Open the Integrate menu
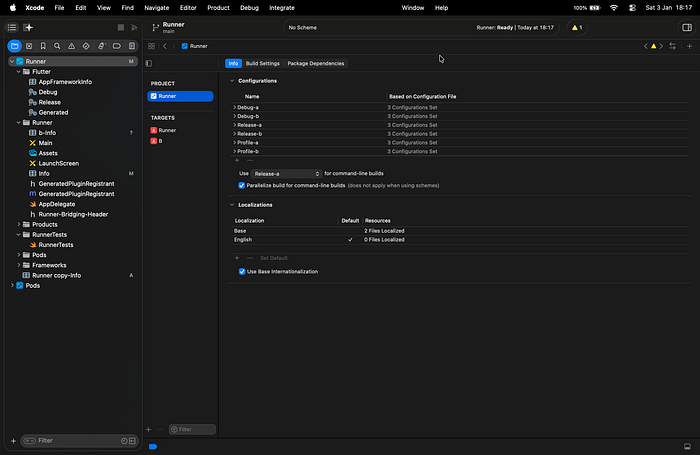 click(x=282, y=8)
